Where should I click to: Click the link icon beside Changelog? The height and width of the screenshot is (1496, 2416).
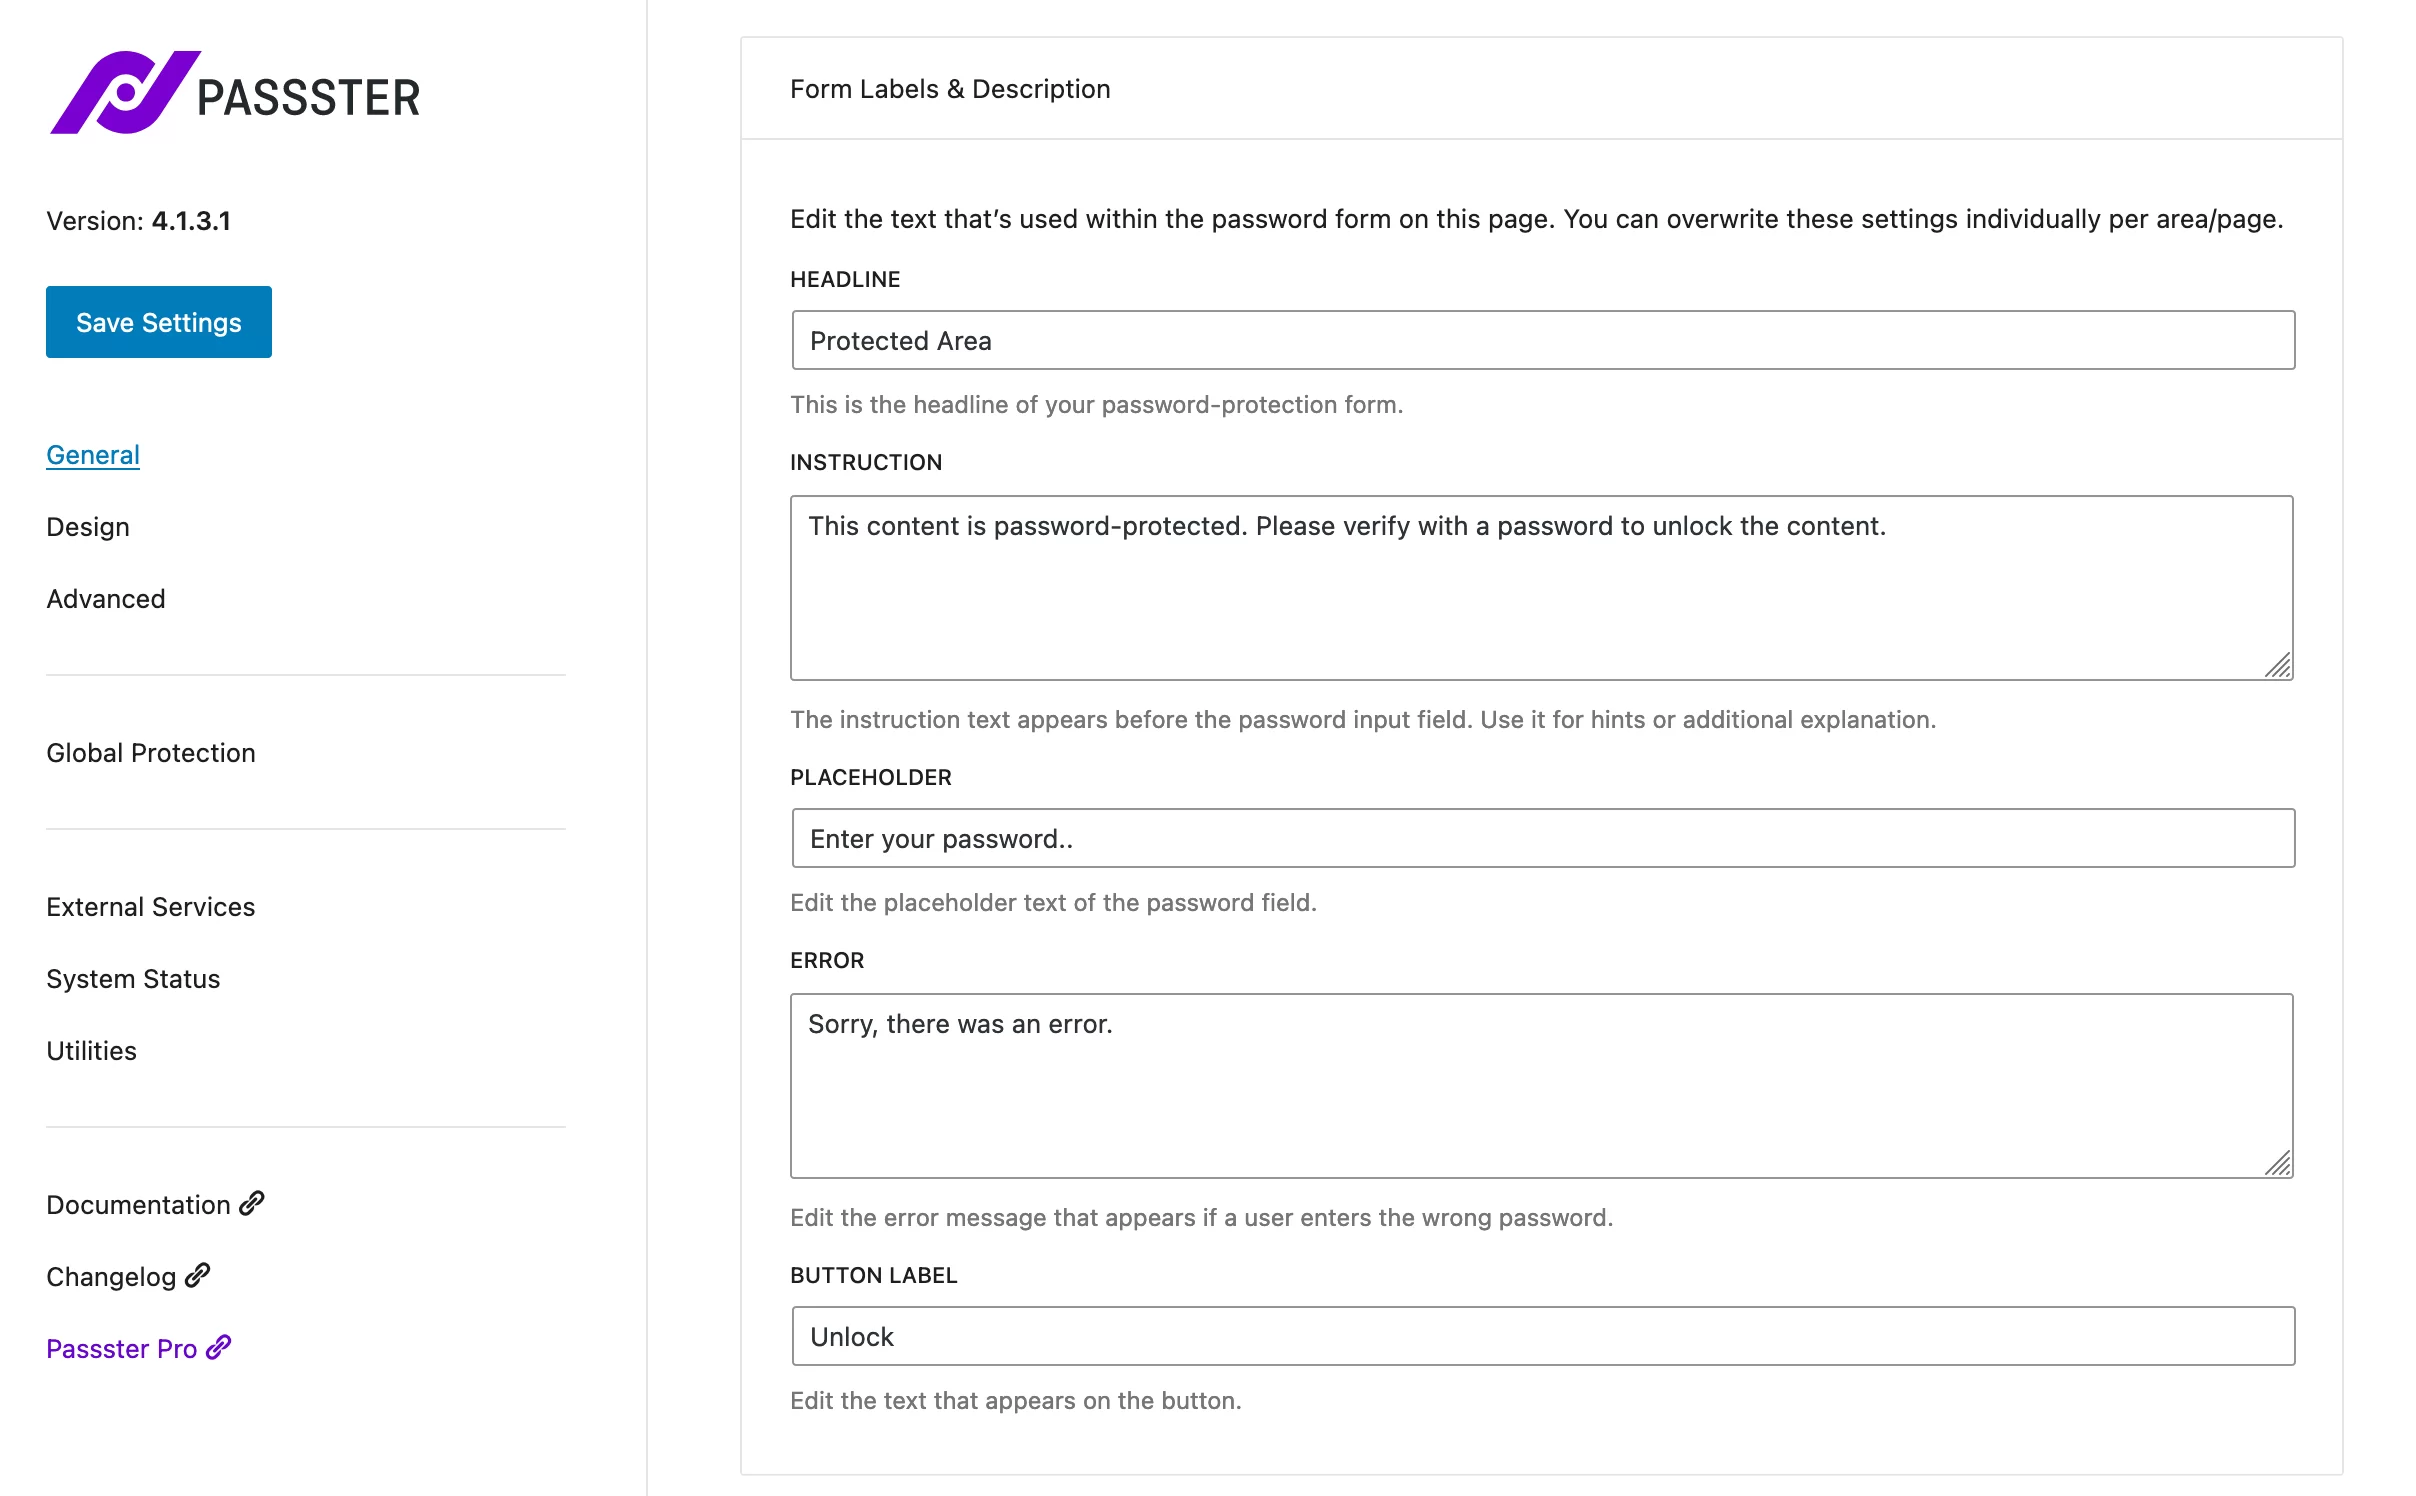[198, 1275]
